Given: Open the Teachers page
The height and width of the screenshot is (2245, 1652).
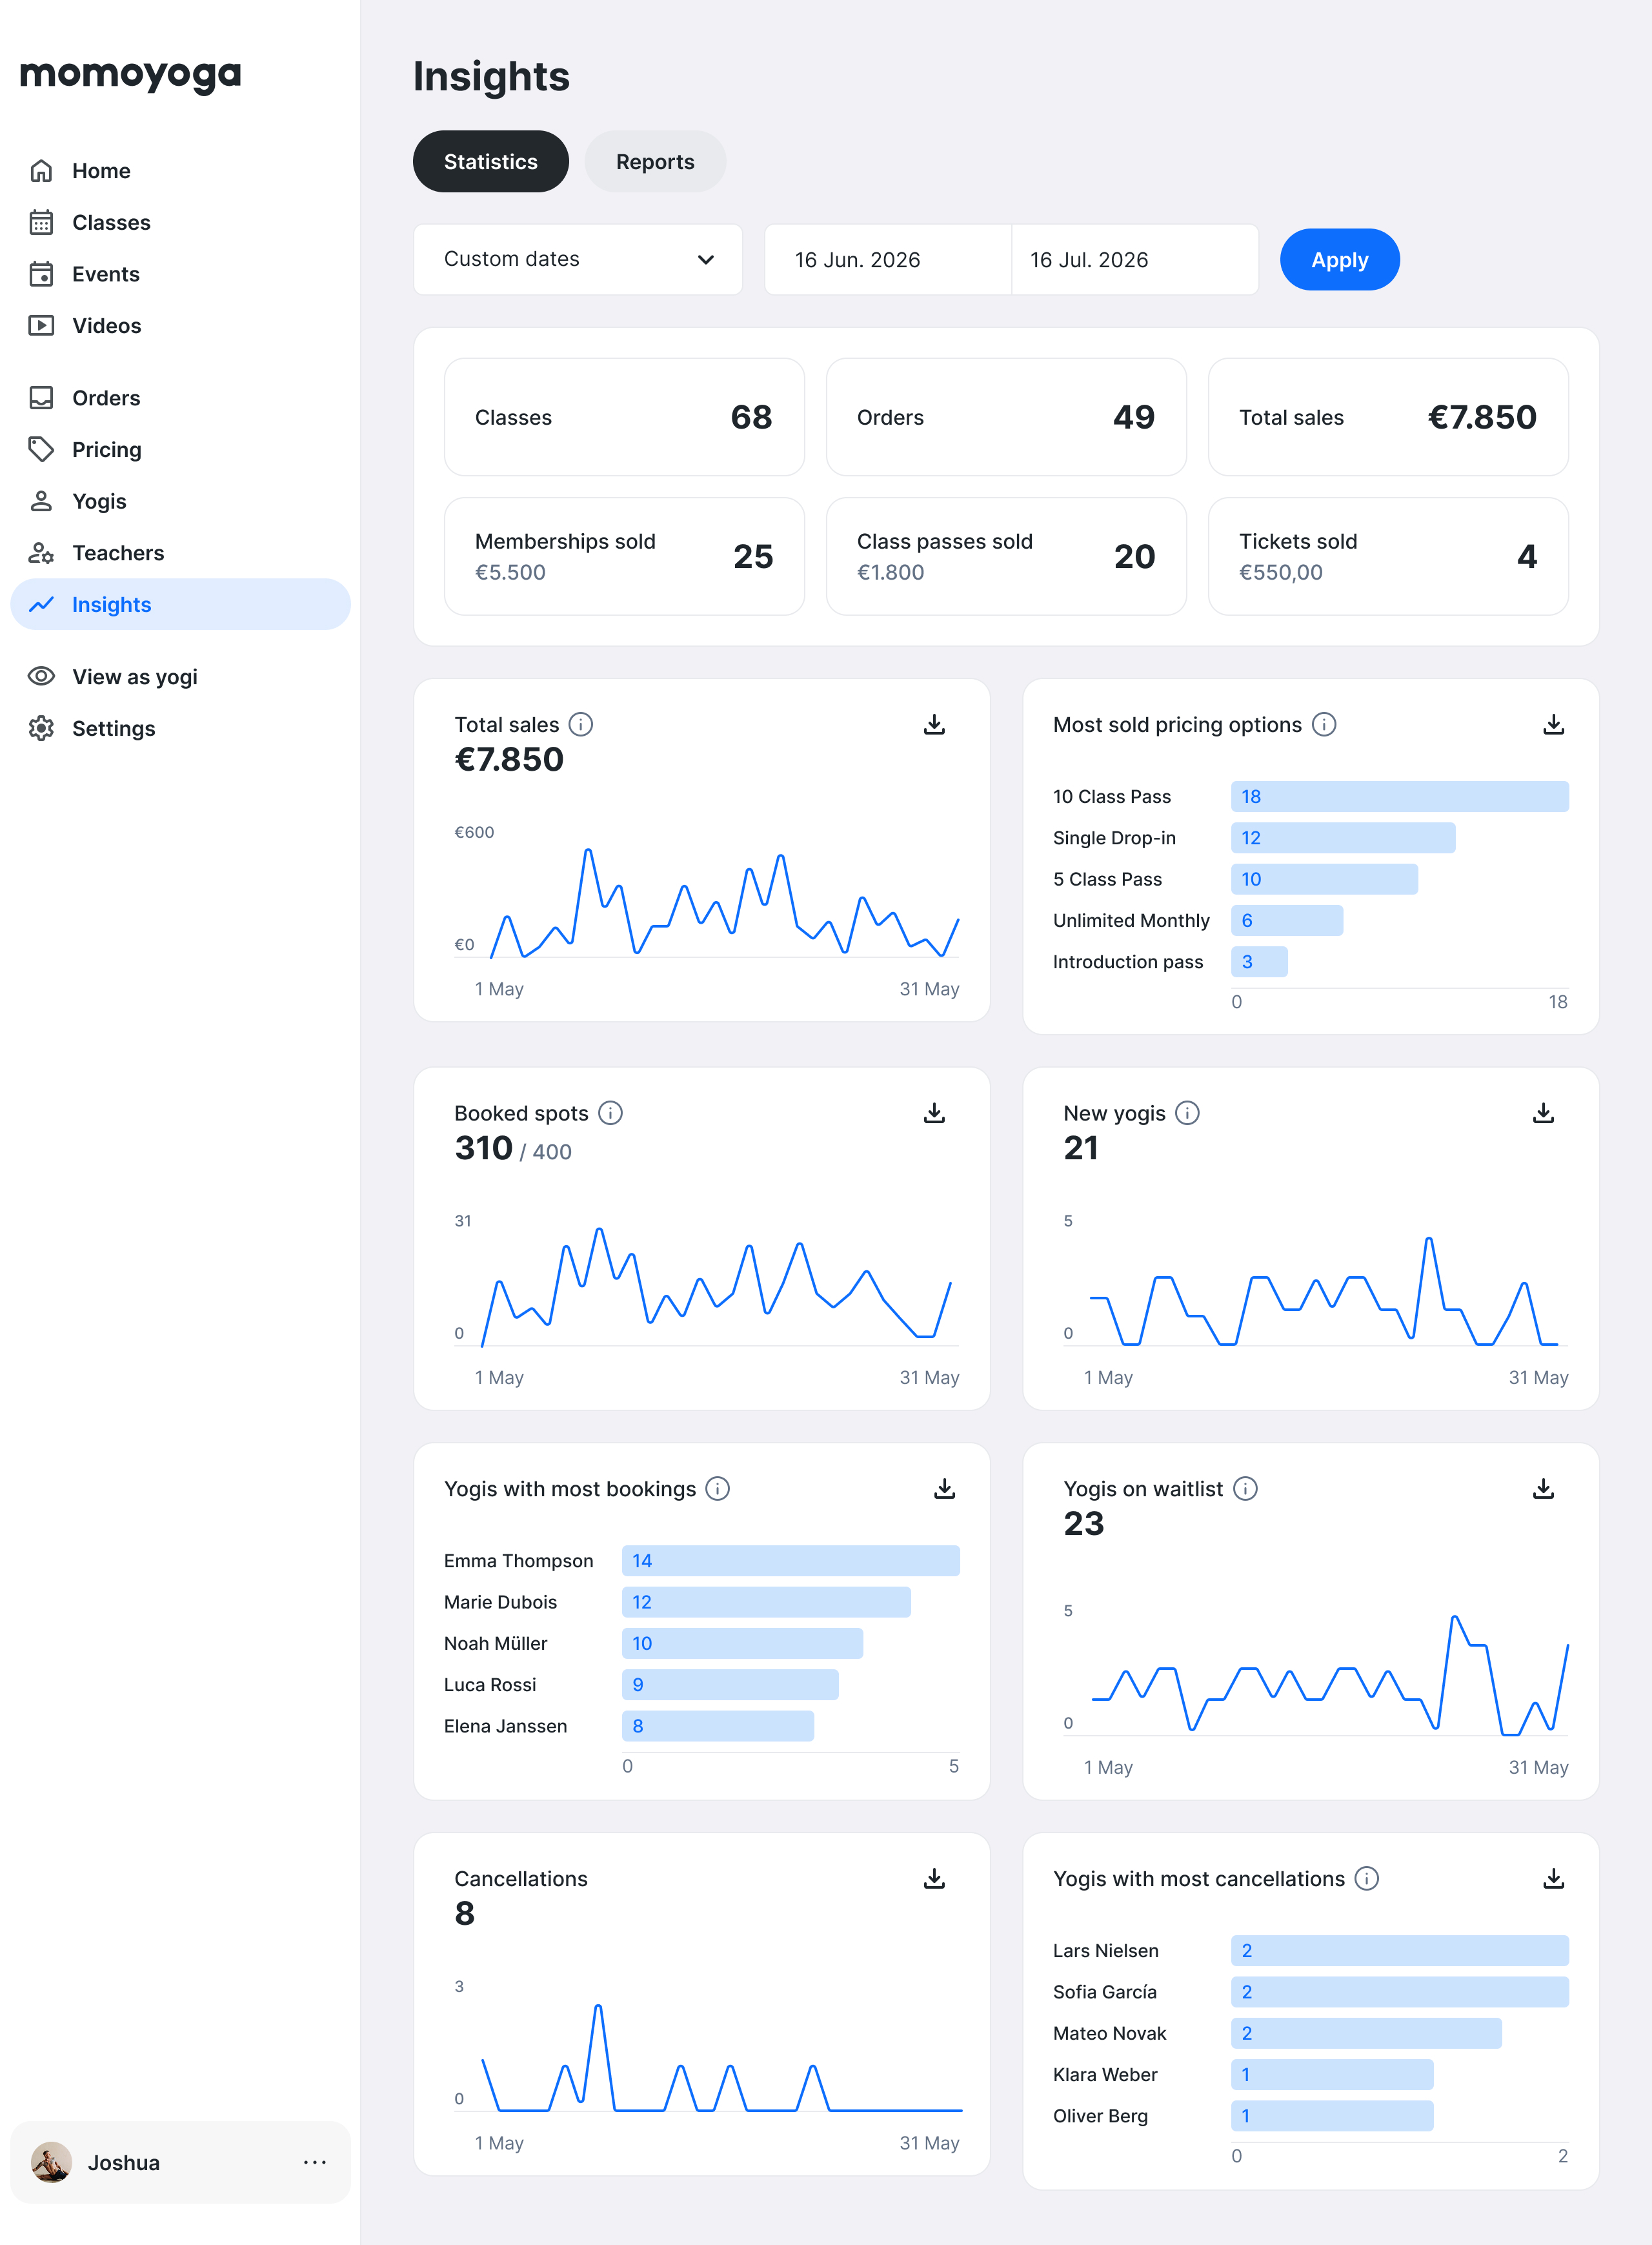Looking at the screenshot, I should tap(117, 553).
